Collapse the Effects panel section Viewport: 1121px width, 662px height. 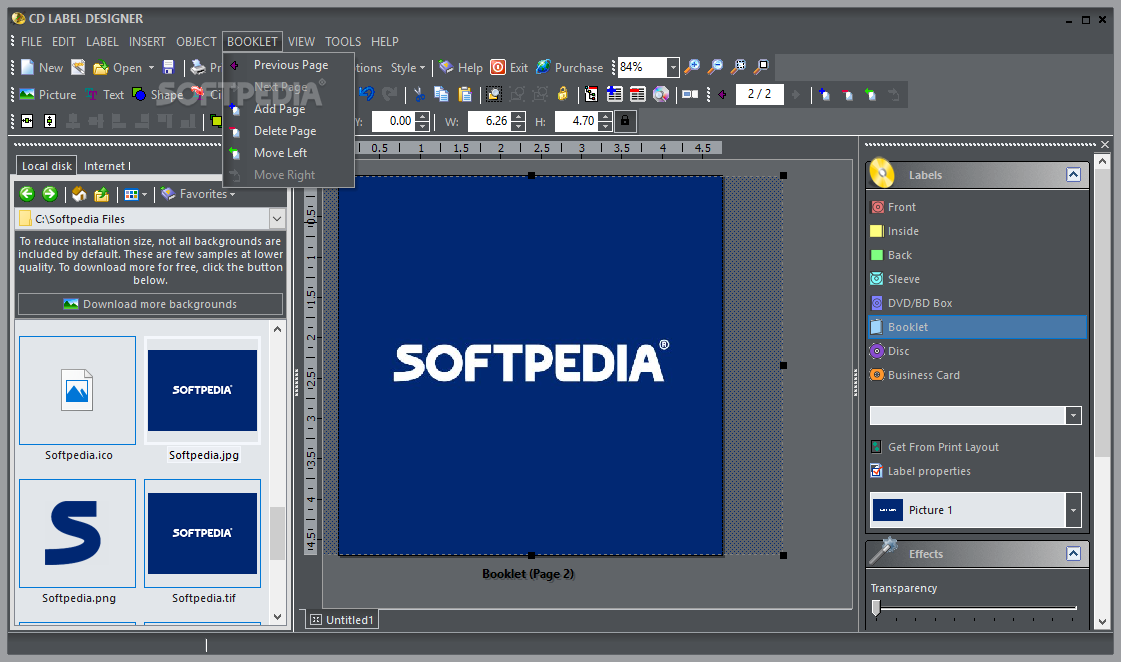1073,553
